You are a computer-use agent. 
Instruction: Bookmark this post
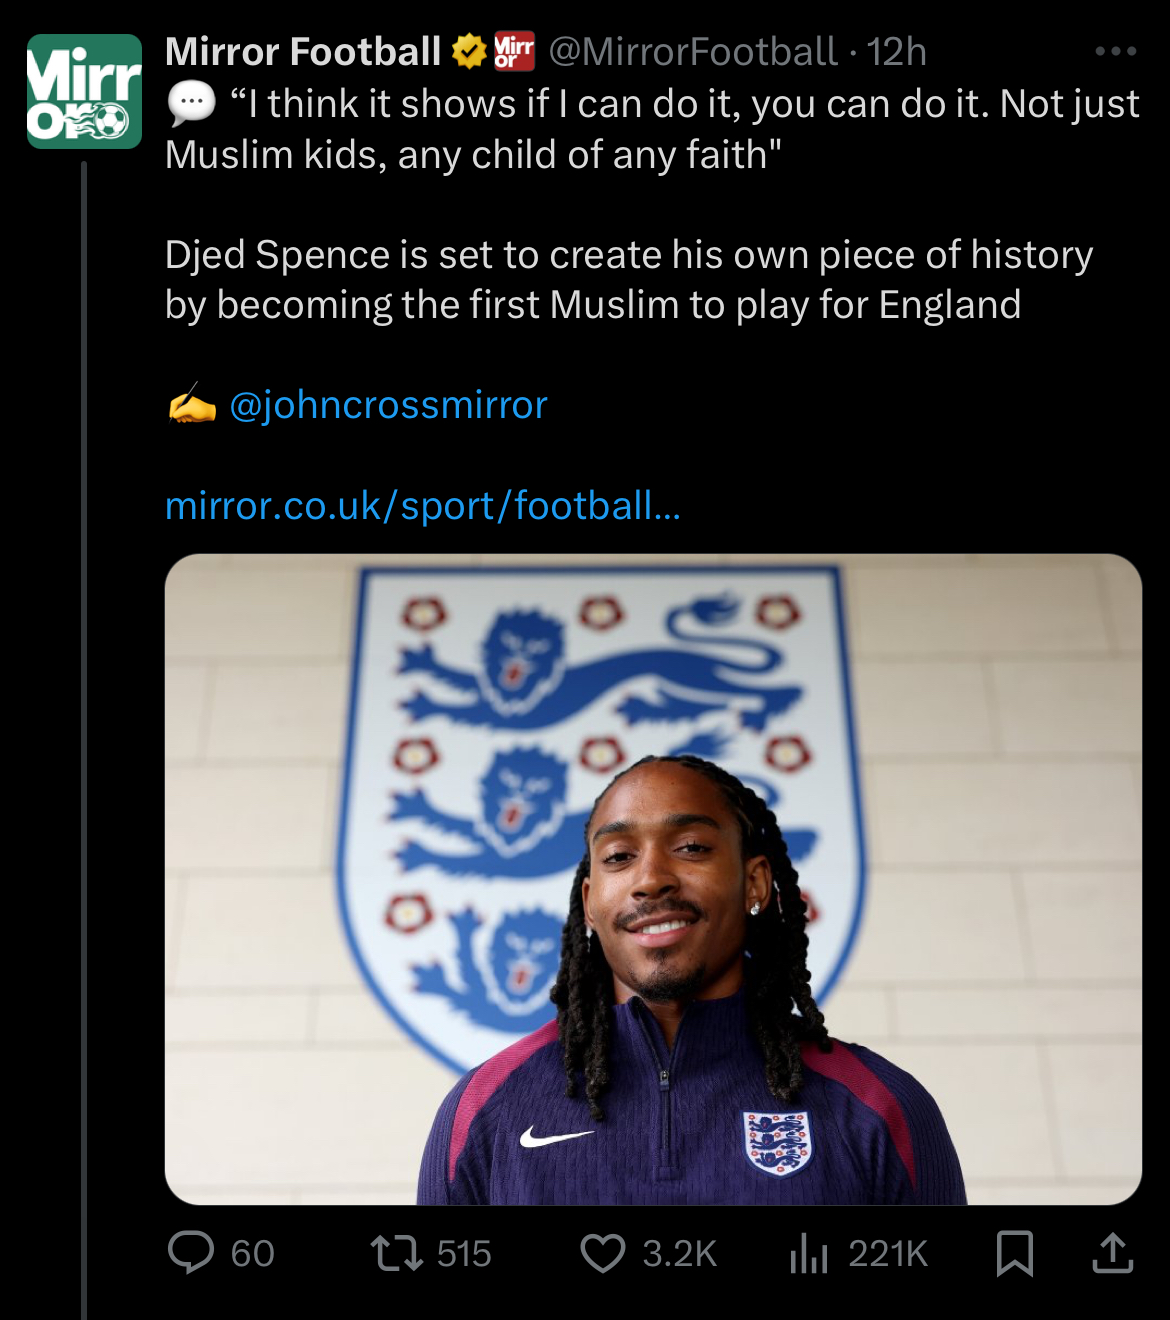click(x=1015, y=1253)
